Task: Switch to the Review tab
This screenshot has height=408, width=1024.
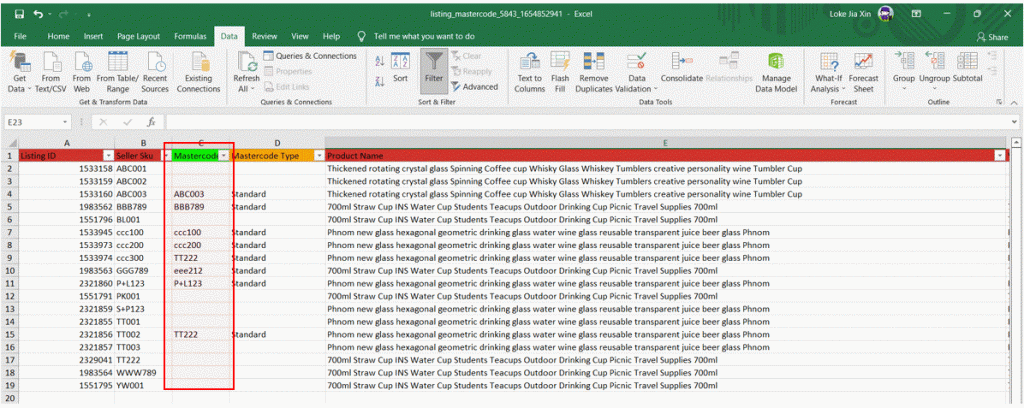Action: (264, 37)
